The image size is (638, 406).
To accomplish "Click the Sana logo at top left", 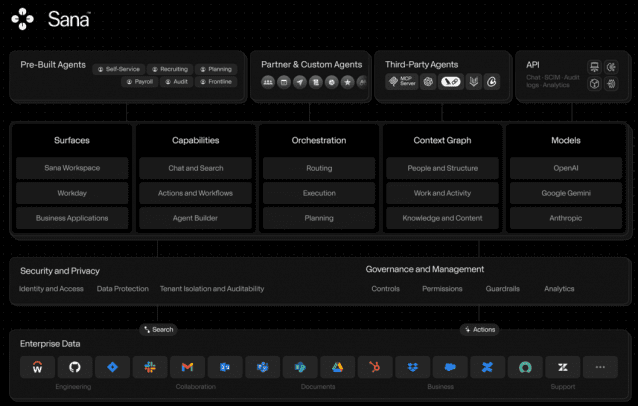I will 50,19.
